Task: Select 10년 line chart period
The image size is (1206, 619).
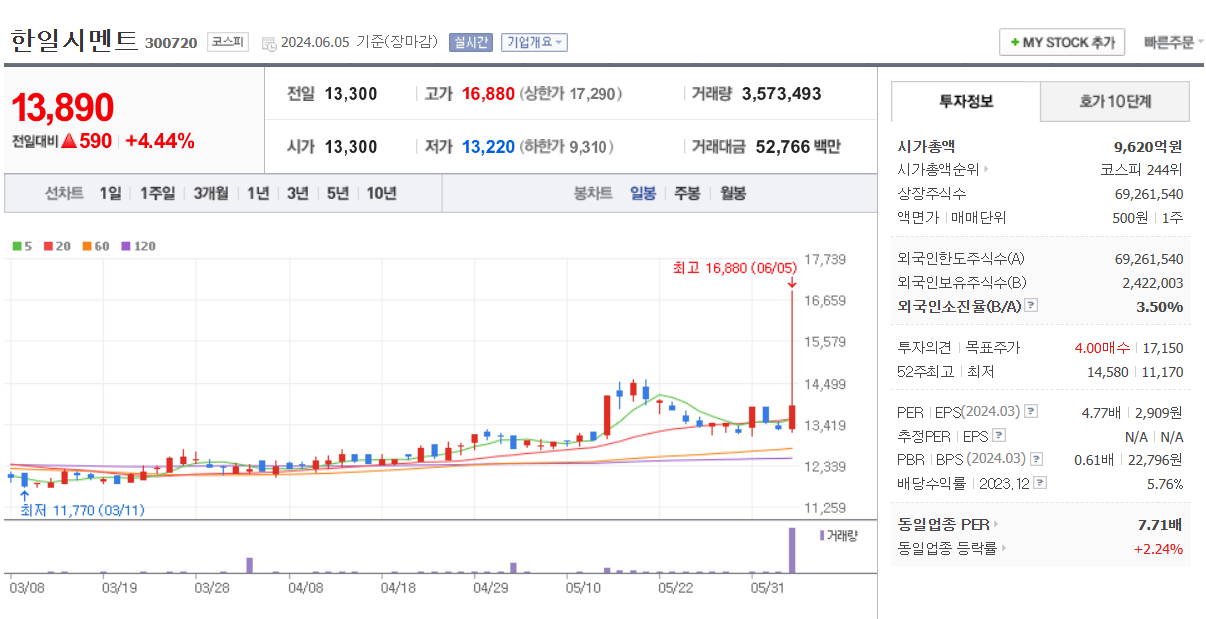Action: [381, 193]
